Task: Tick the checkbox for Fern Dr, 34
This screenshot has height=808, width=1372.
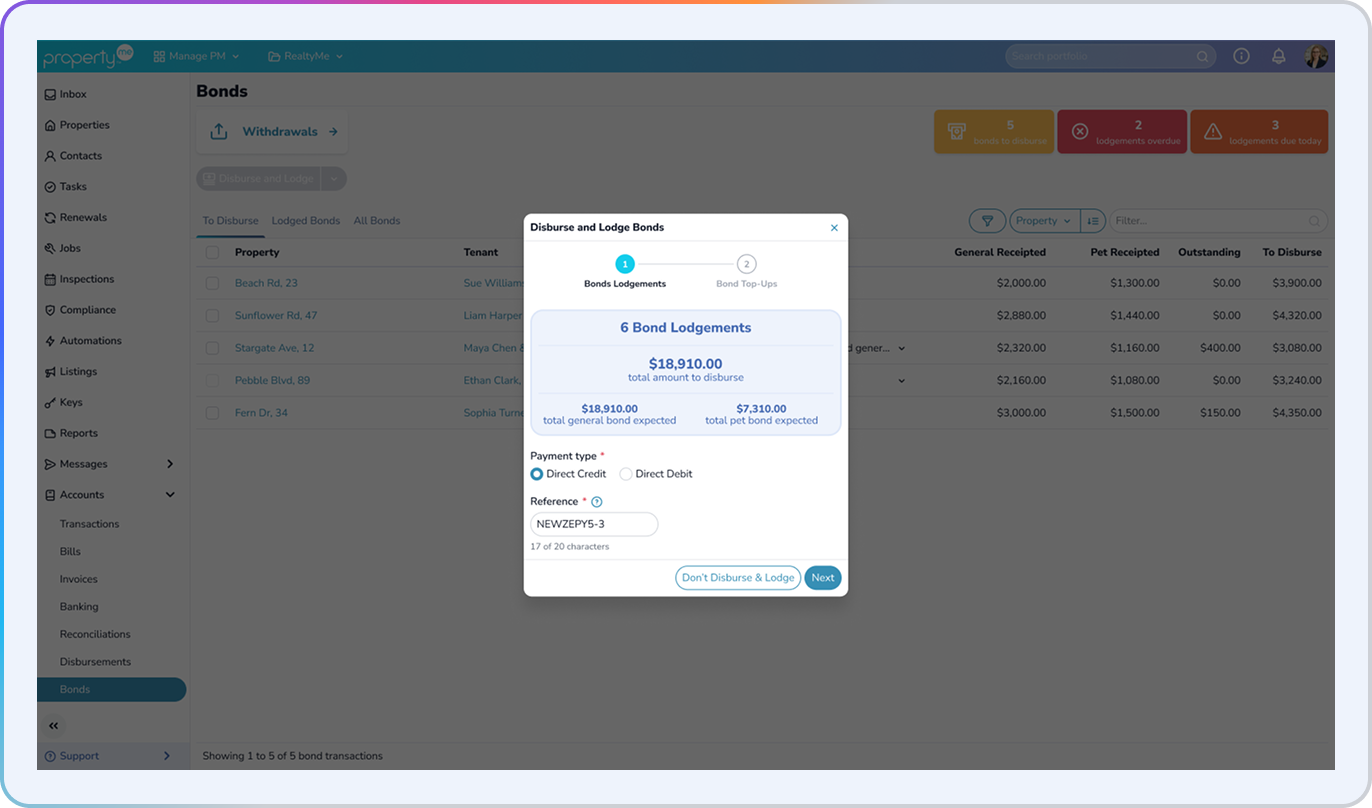Action: [x=212, y=413]
